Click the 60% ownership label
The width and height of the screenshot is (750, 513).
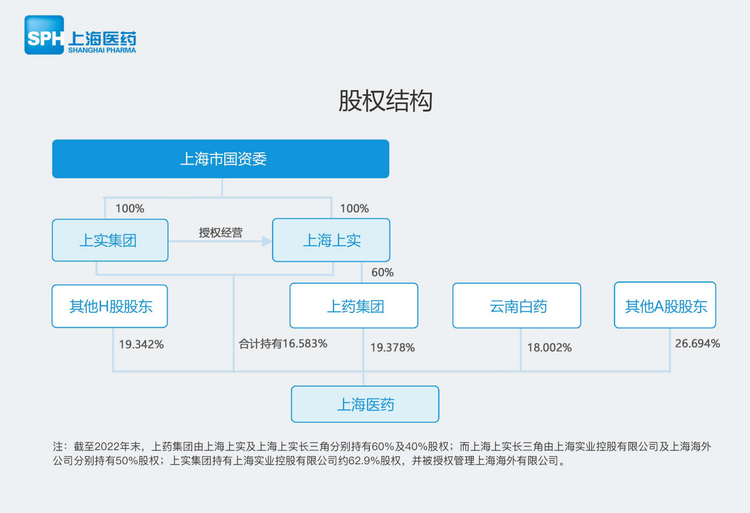(x=383, y=273)
